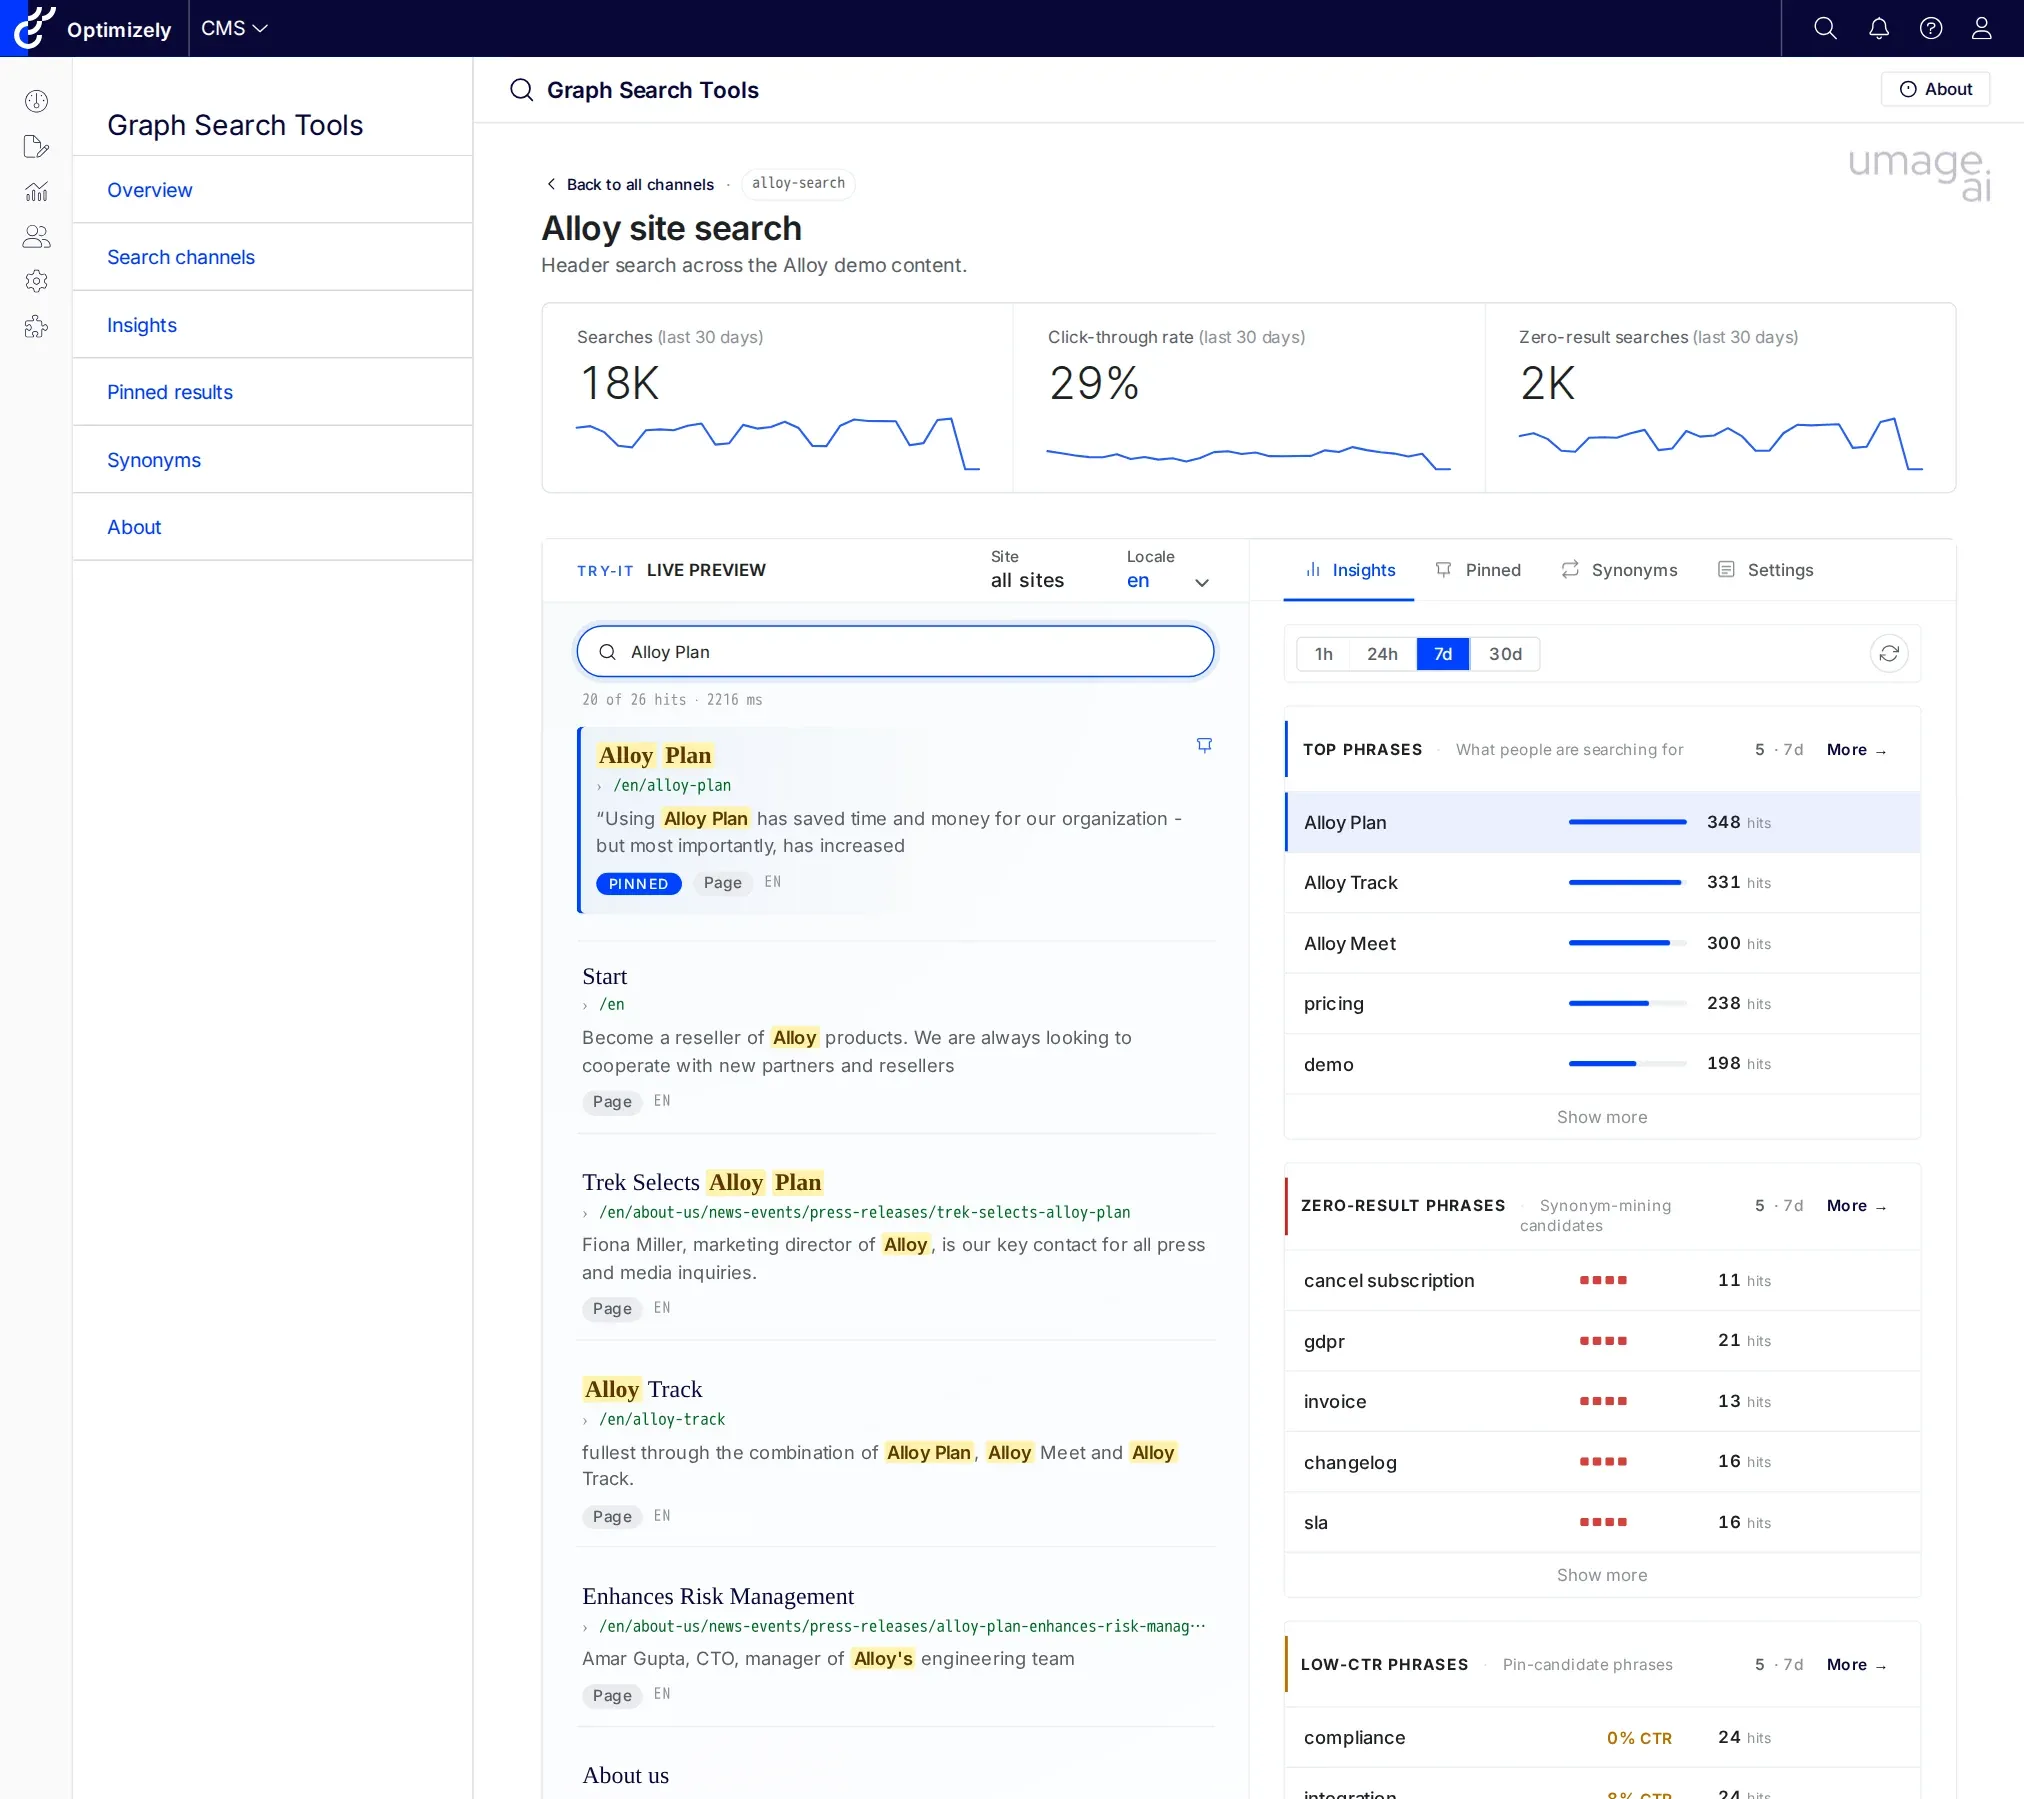Select the pricing phrase row

(1602, 1003)
